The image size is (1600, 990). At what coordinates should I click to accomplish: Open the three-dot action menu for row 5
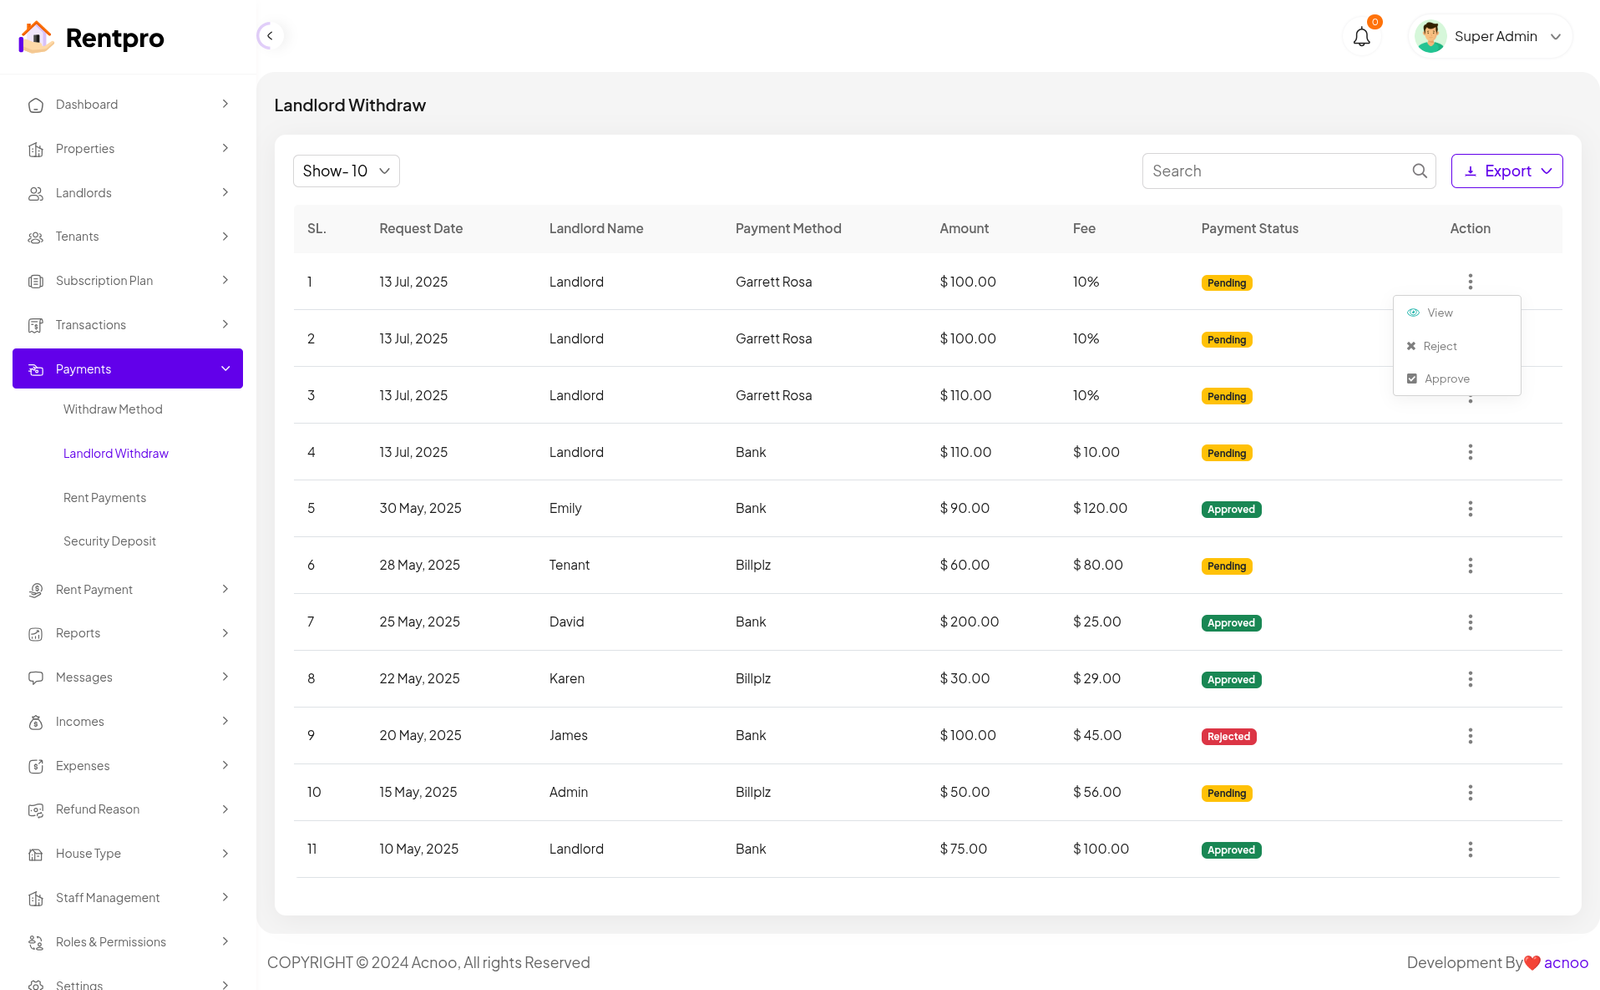pyautogui.click(x=1469, y=509)
